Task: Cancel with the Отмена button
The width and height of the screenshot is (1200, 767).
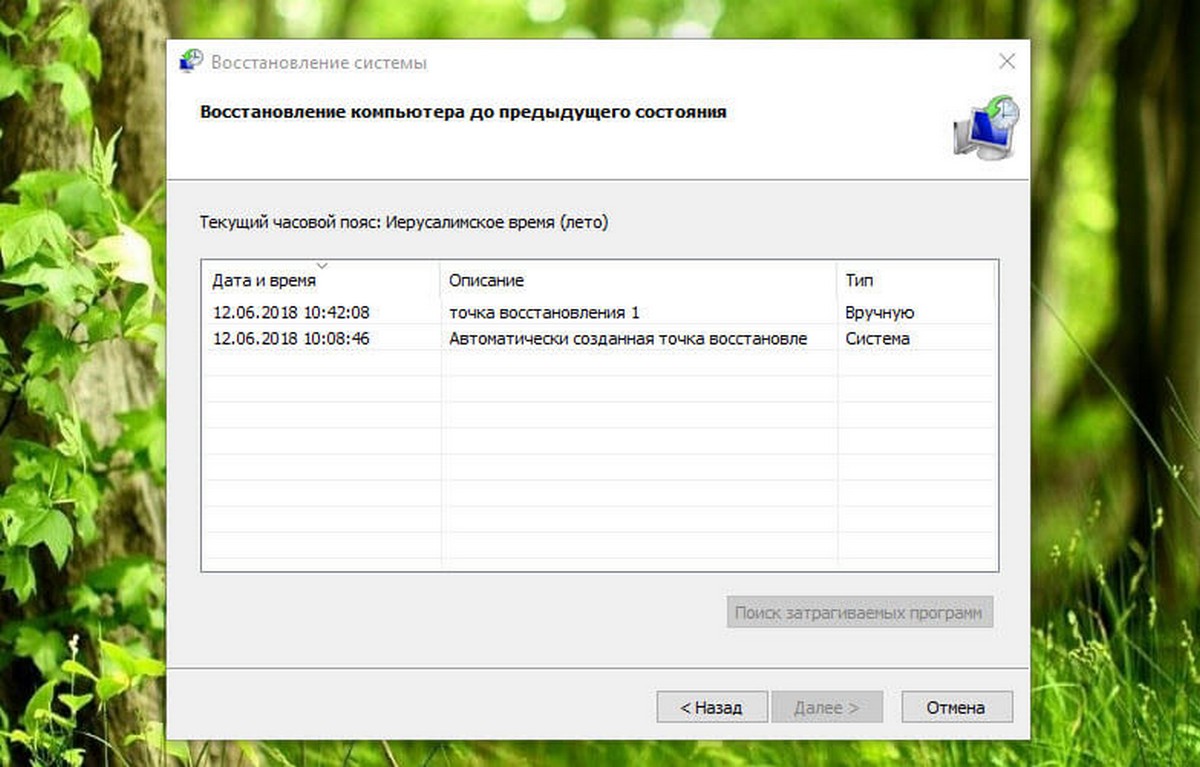Action: 957,707
